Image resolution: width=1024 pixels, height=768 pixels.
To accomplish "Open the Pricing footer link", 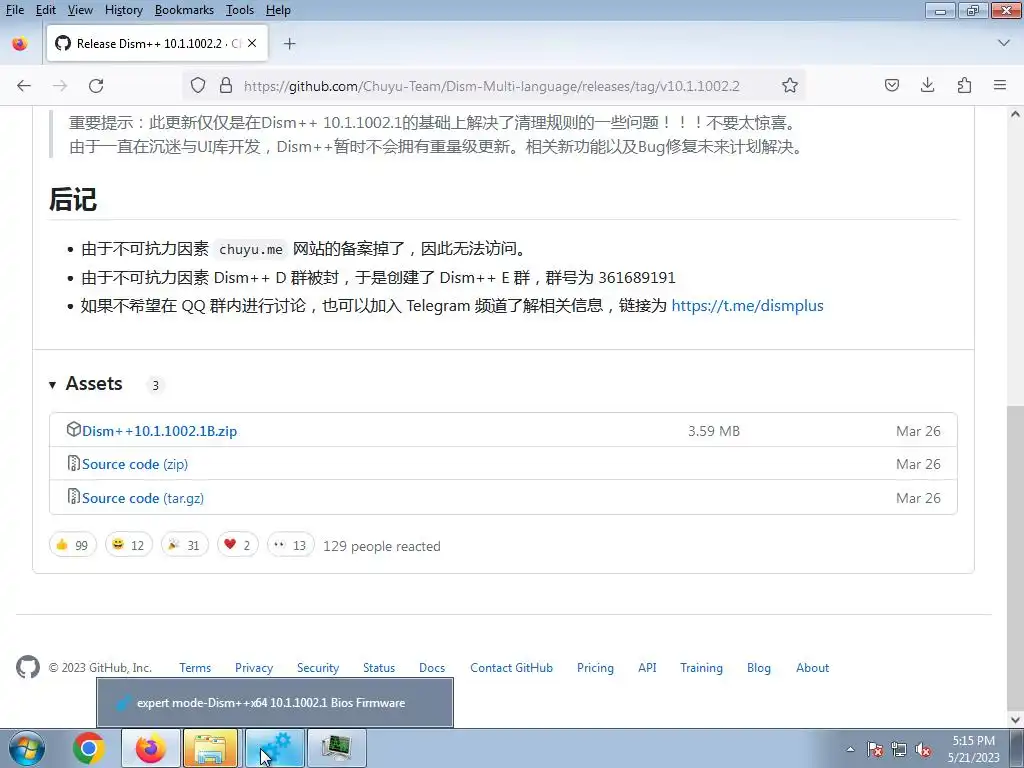I will 595,667.
